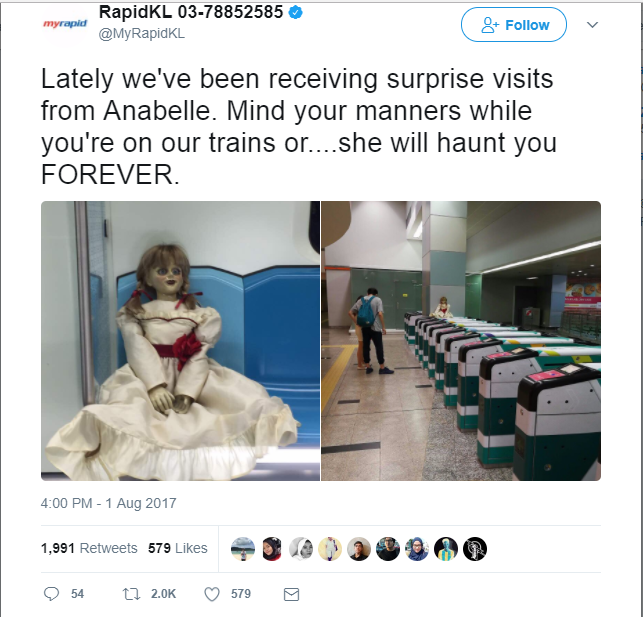Open the @MyRapidKL handle link
The height and width of the screenshot is (617, 643).
point(141,33)
